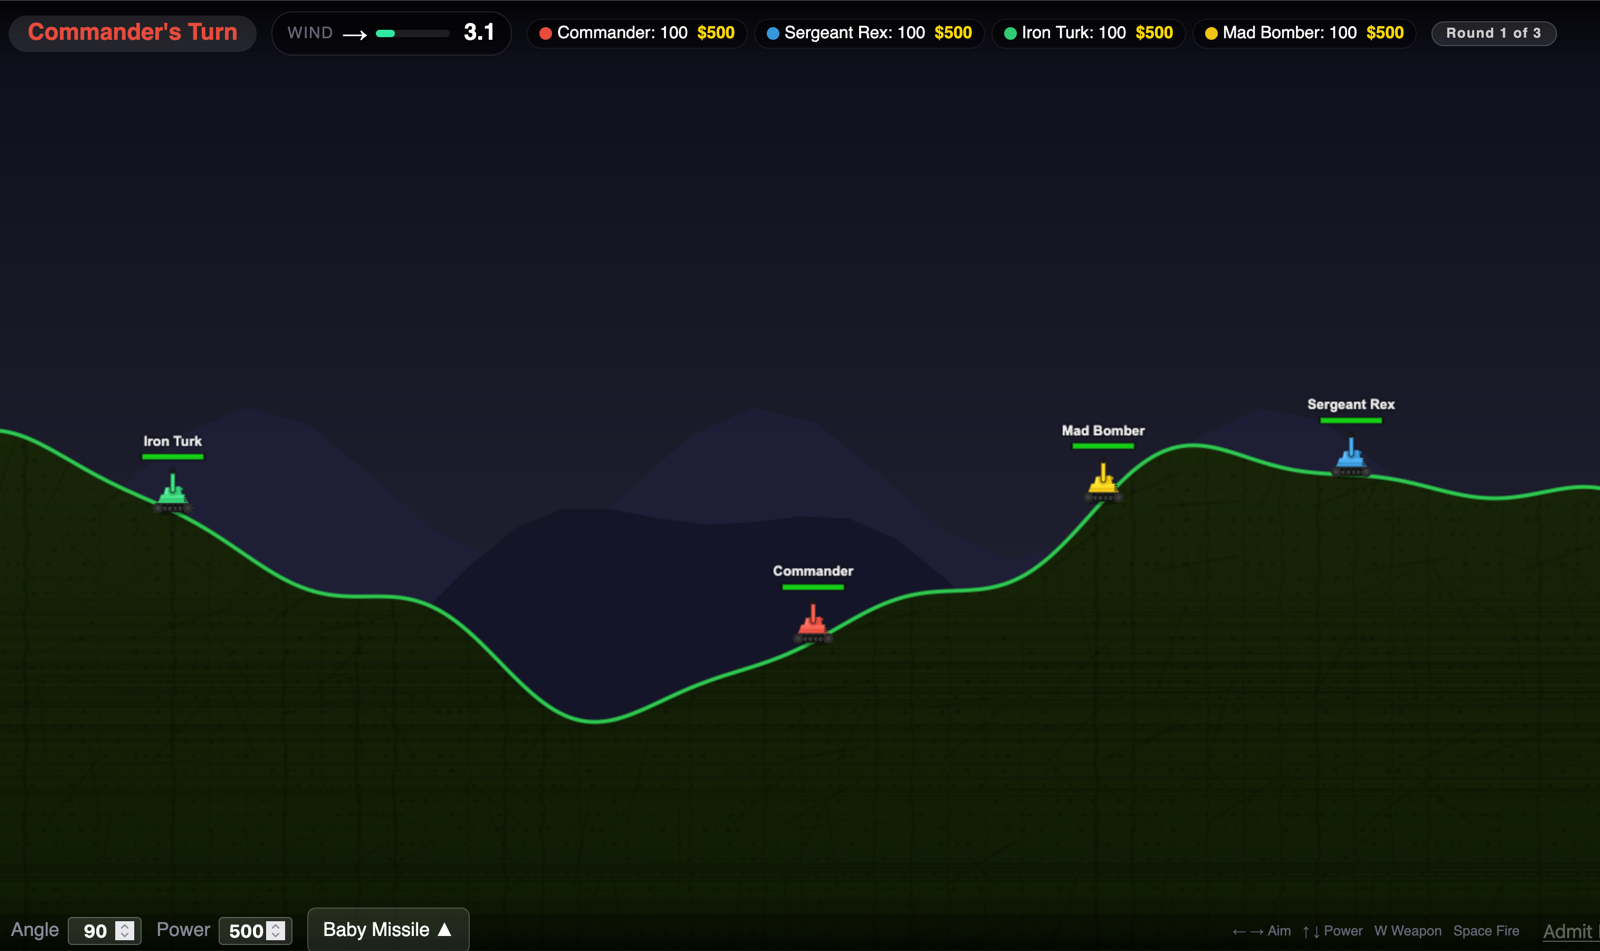The image size is (1600, 951).
Task: Click the Round 1 of 3 badge
Action: point(1494,33)
